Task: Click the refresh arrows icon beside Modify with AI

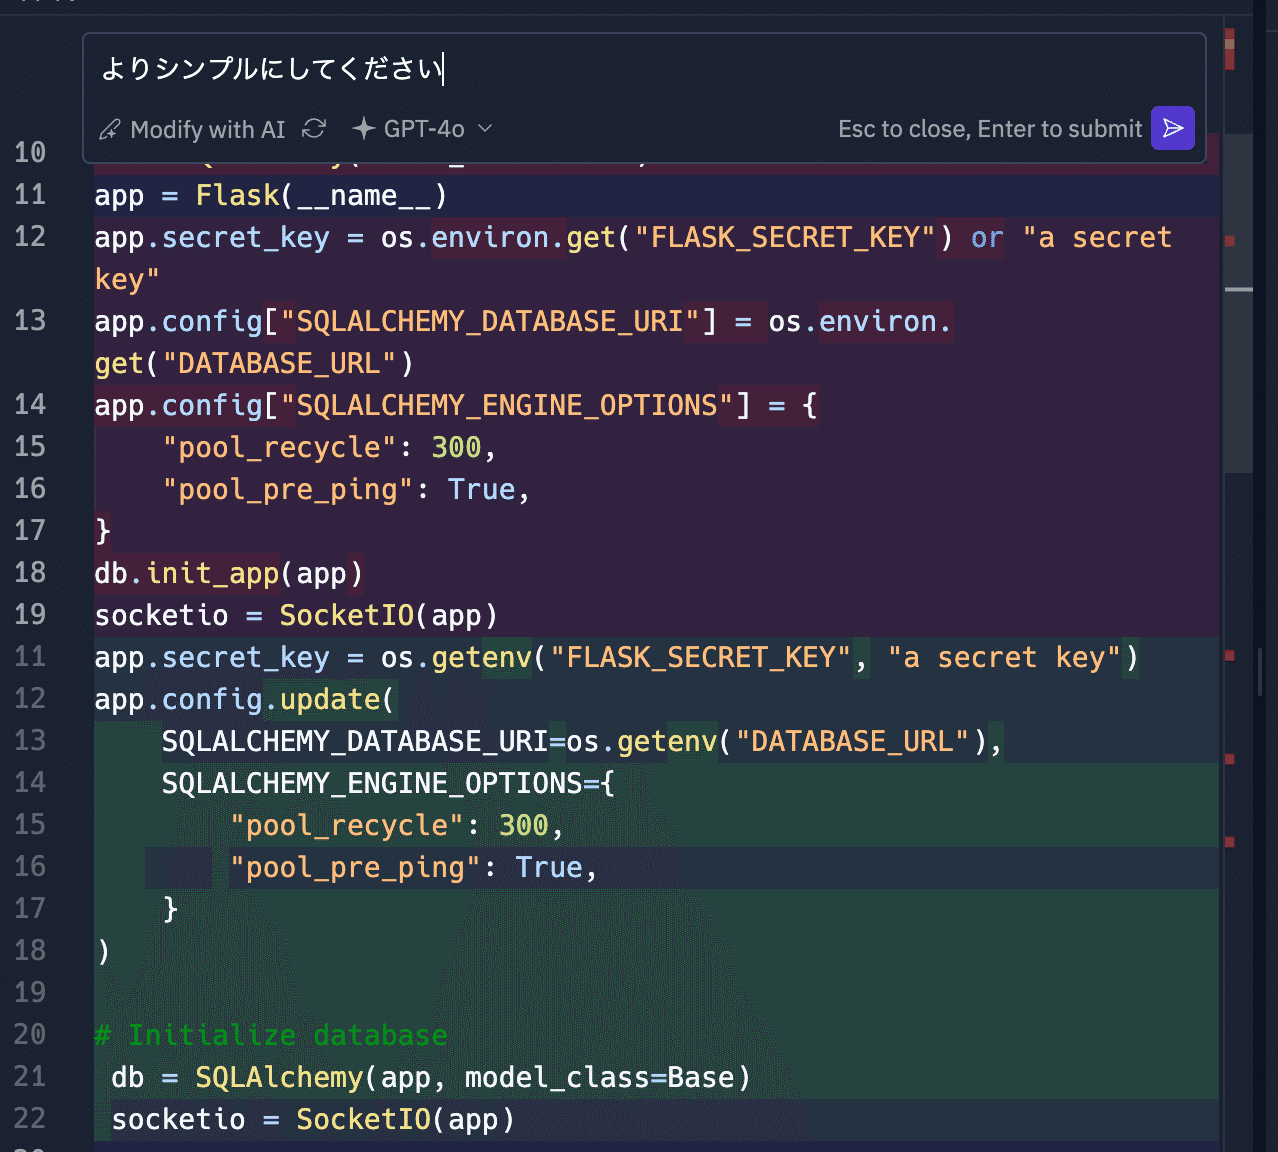Action: (x=314, y=129)
